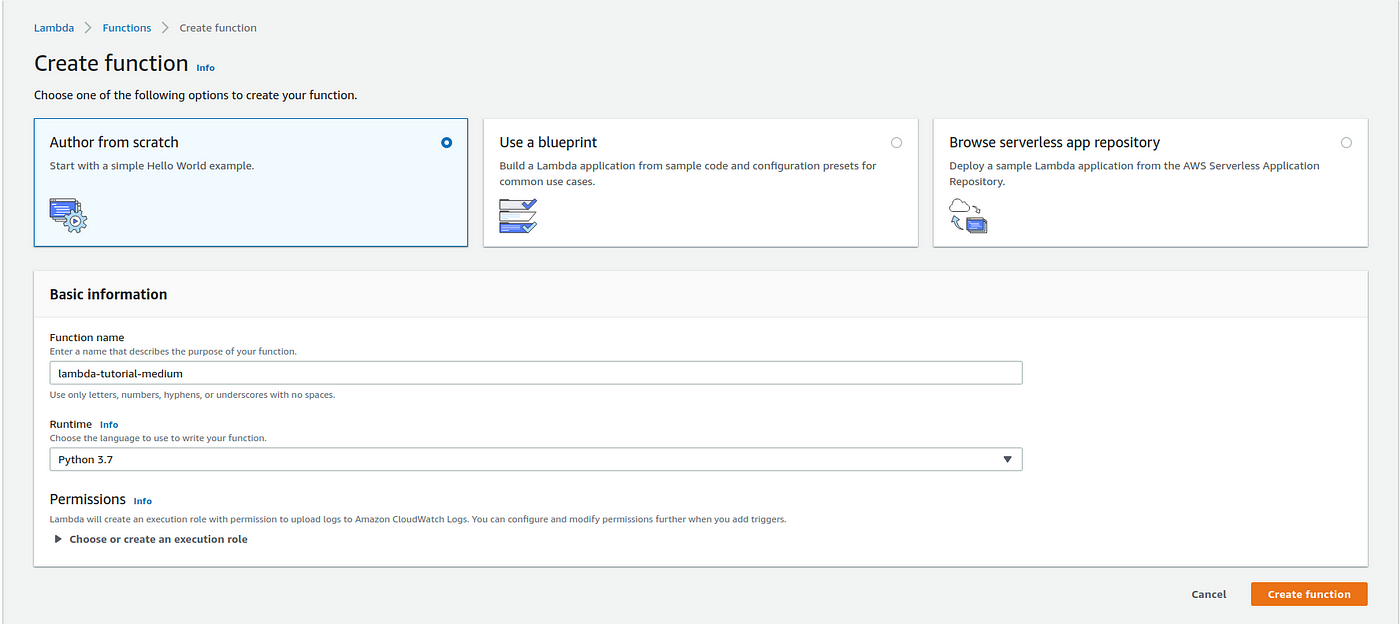The height and width of the screenshot is (624, 1400).
Task: Go to the Lambda breadcrumb link
Action: [x=54, y=28]
